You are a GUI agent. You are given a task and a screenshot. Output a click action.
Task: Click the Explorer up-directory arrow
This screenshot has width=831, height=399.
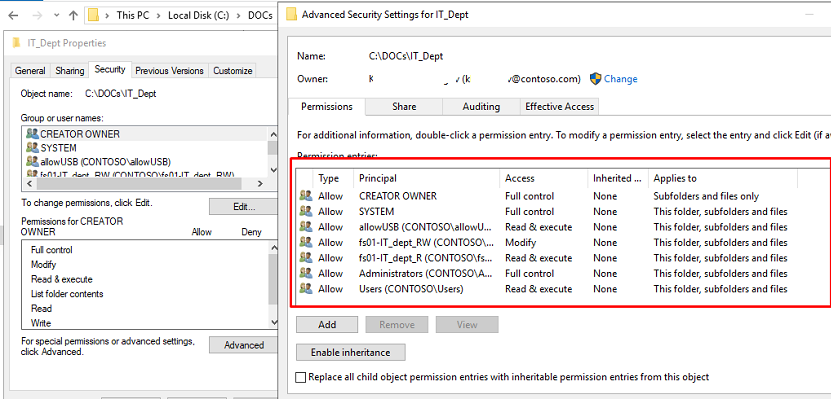click(74, 15)
